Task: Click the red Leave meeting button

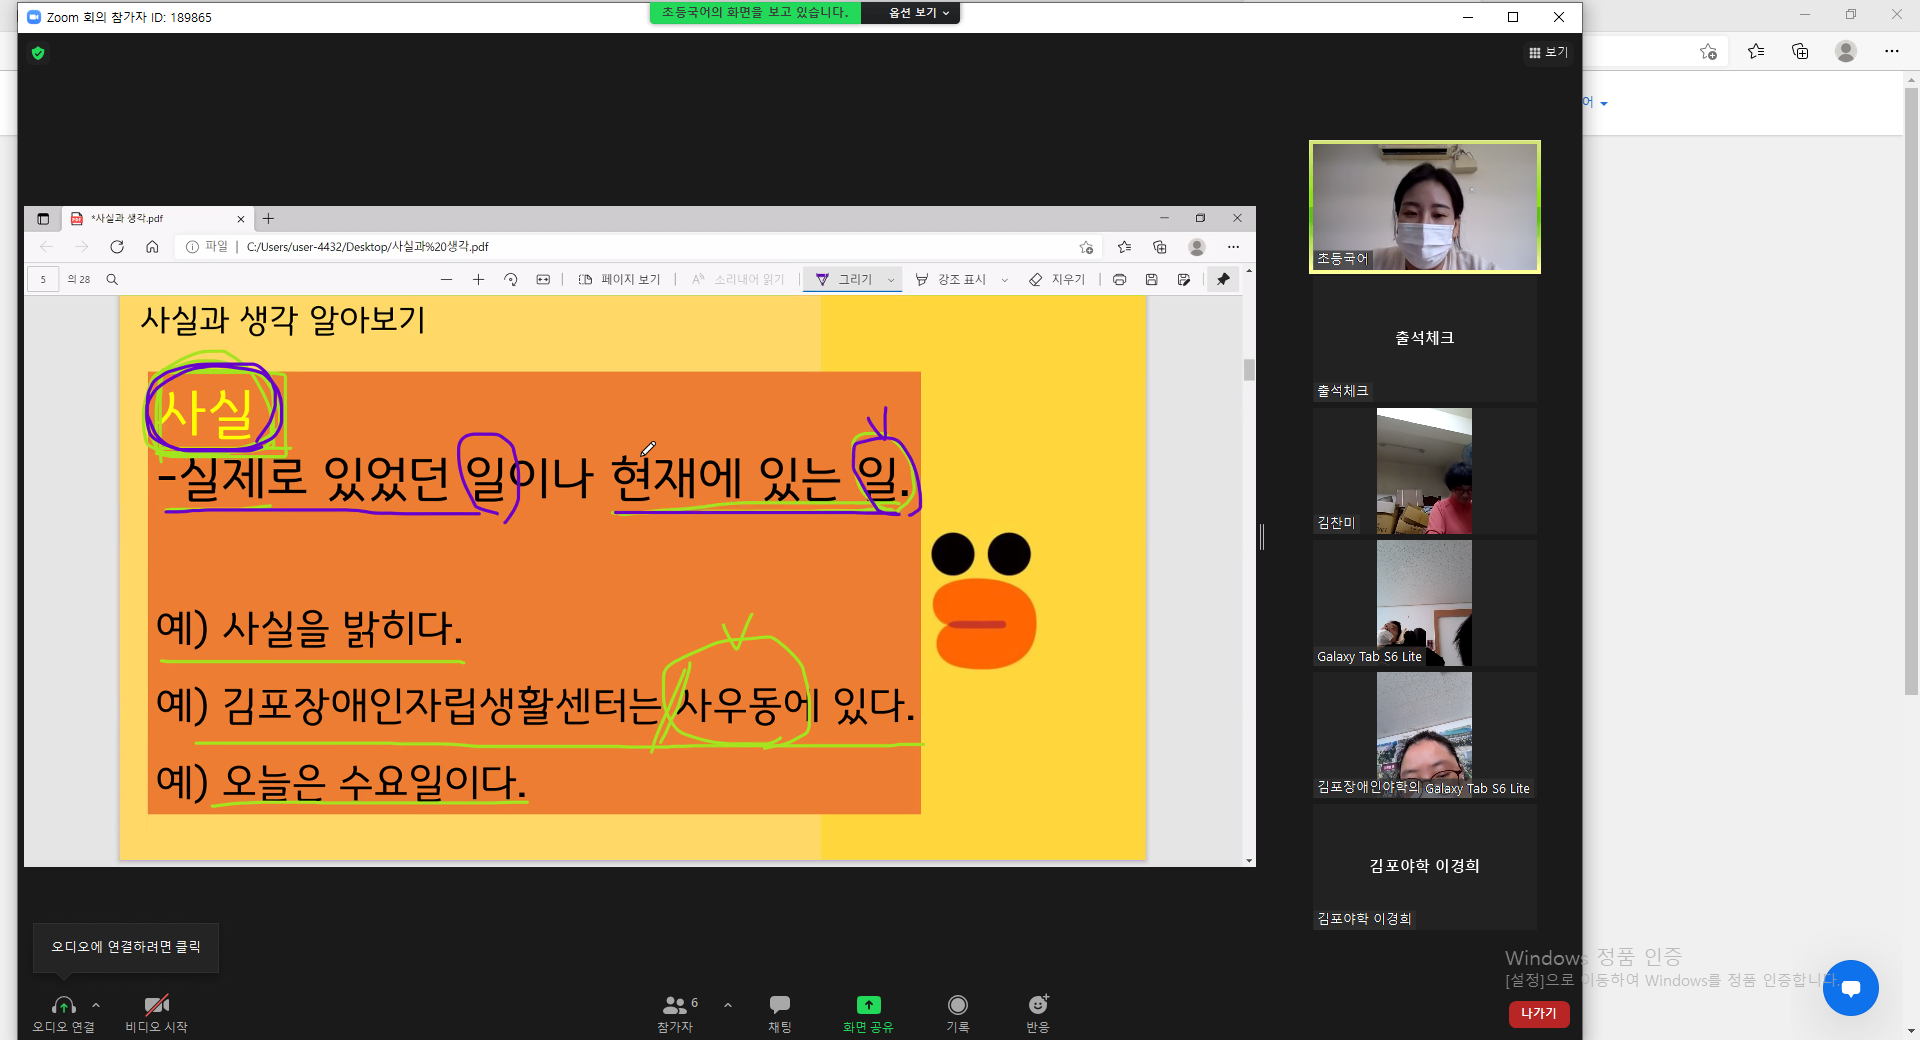Action: click(x=1539, y=1013)
